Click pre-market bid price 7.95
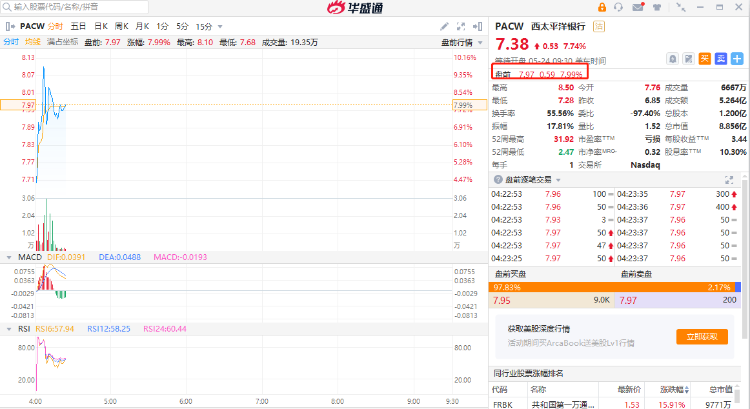Screen dimensions: 750x409 502,300
